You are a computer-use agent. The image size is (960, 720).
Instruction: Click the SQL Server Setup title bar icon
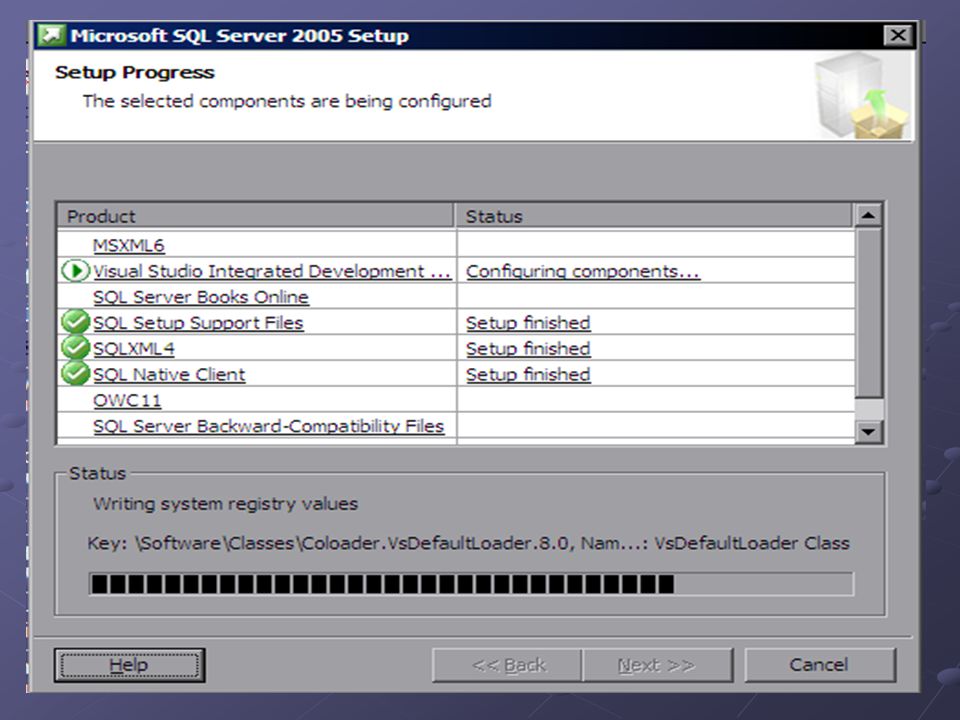coord(51,36)
